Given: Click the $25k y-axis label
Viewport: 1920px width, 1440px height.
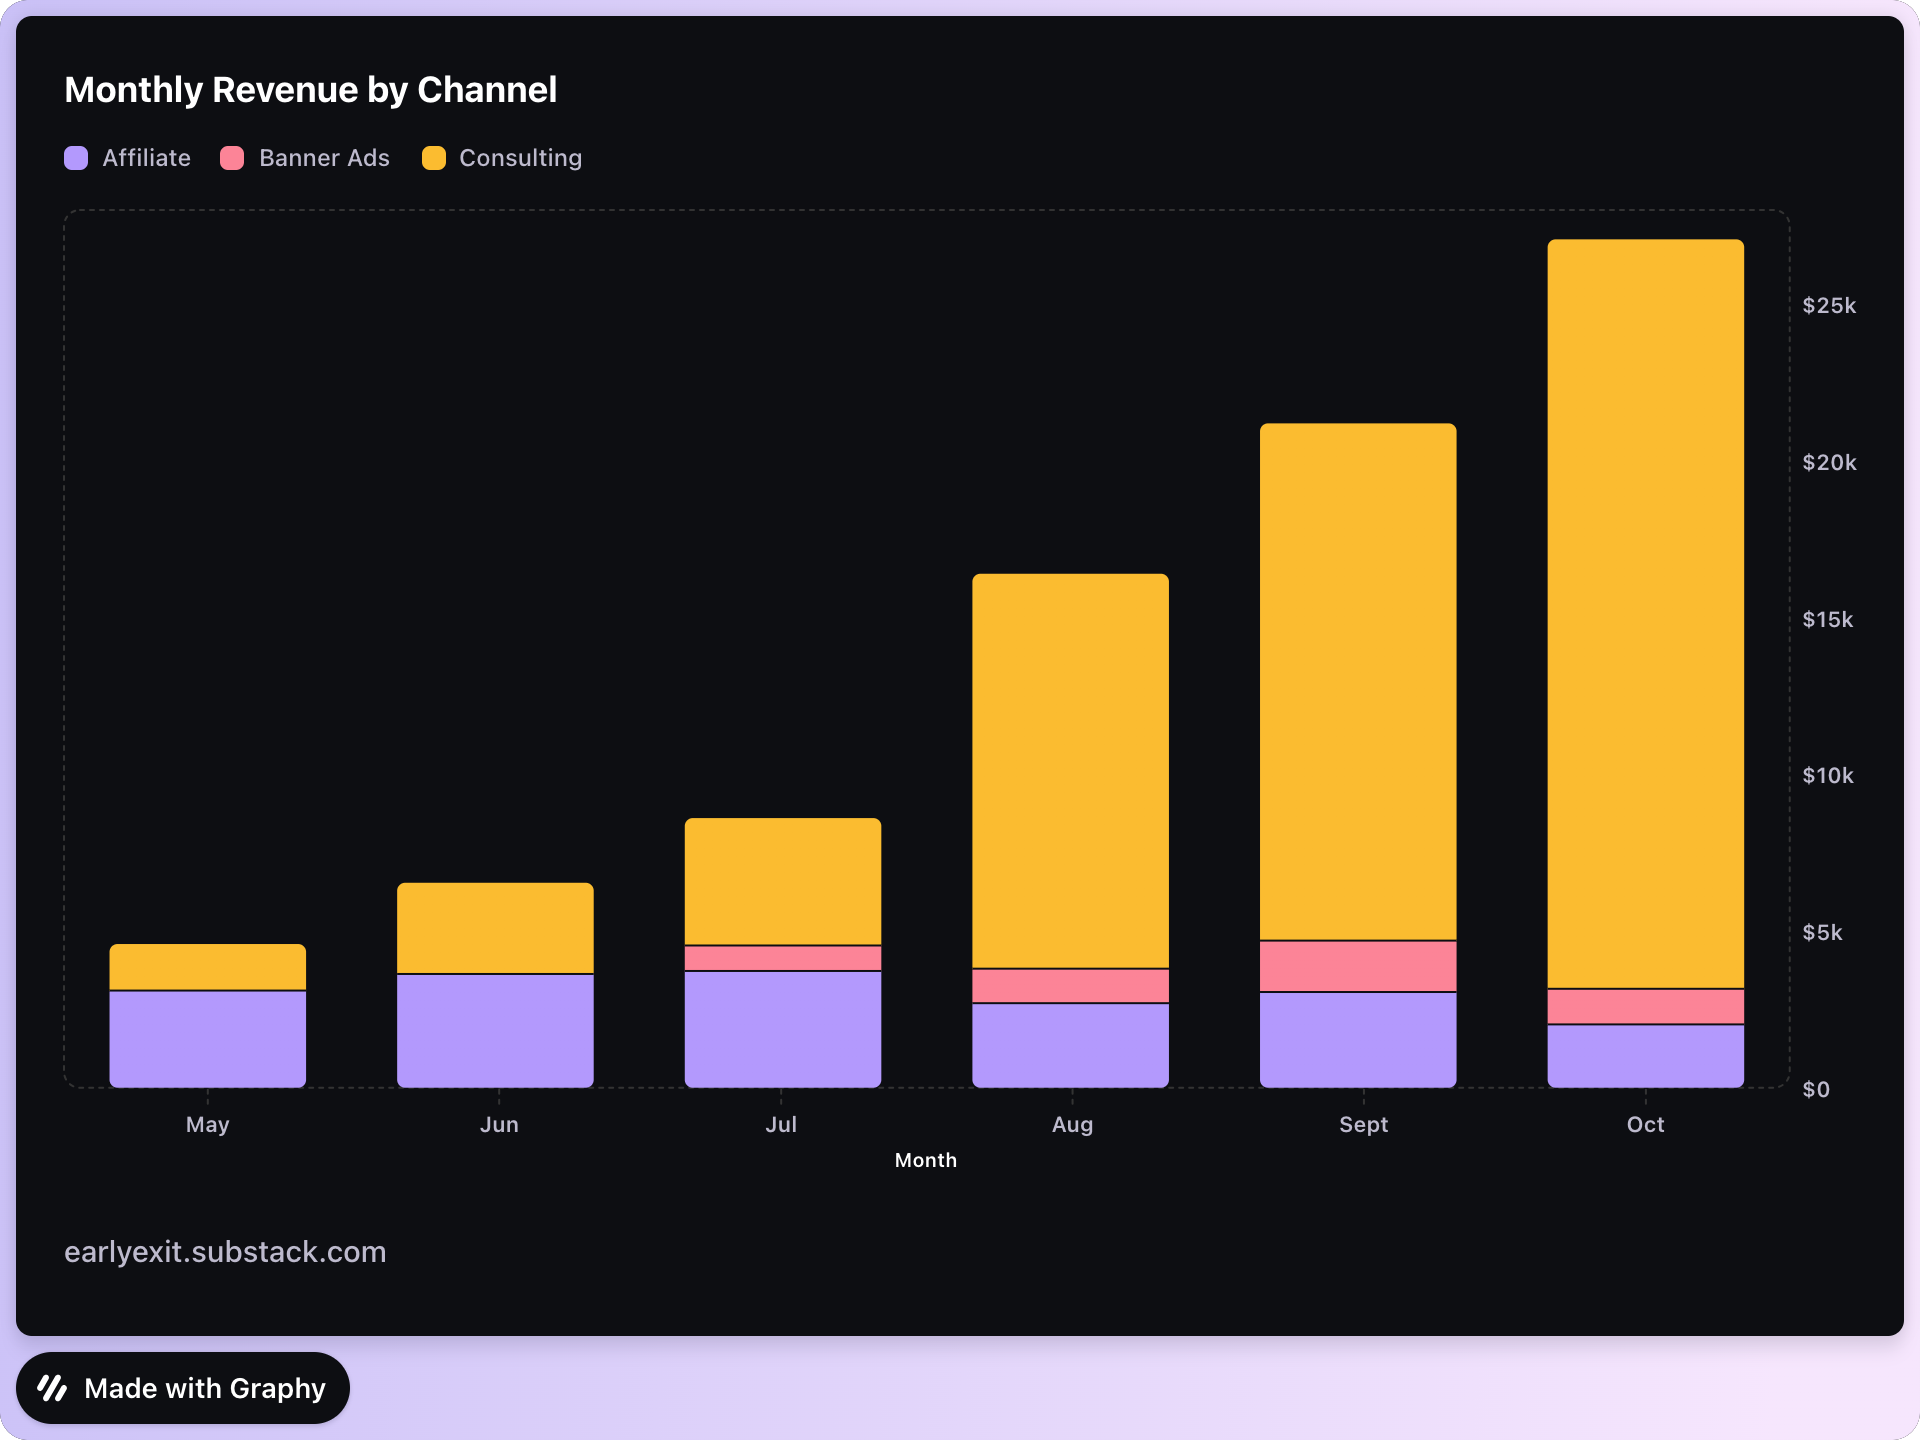Looking at the screenshot, I should (x=1828, y=306).
